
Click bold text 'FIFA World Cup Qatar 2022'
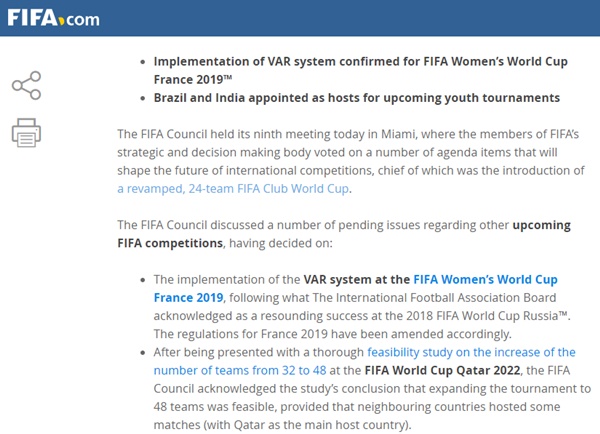point(442,370)
